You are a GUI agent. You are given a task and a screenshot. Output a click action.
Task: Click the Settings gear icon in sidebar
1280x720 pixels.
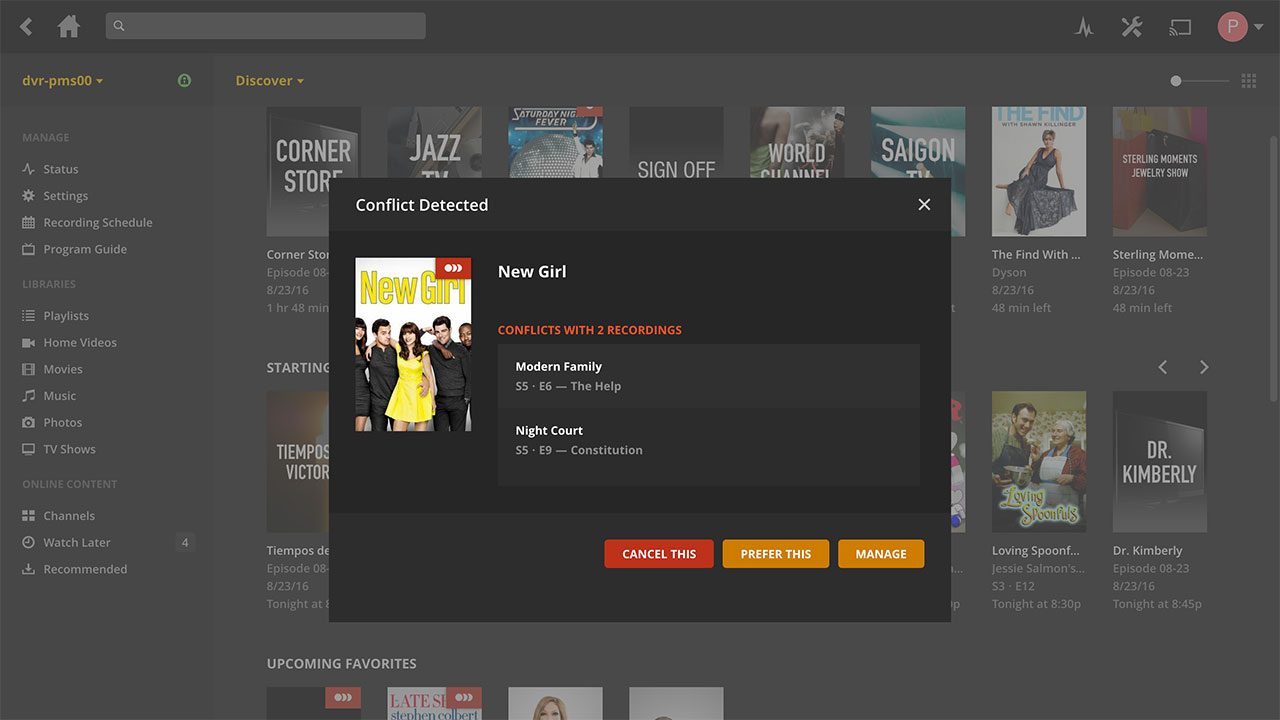tap(29, 196)
